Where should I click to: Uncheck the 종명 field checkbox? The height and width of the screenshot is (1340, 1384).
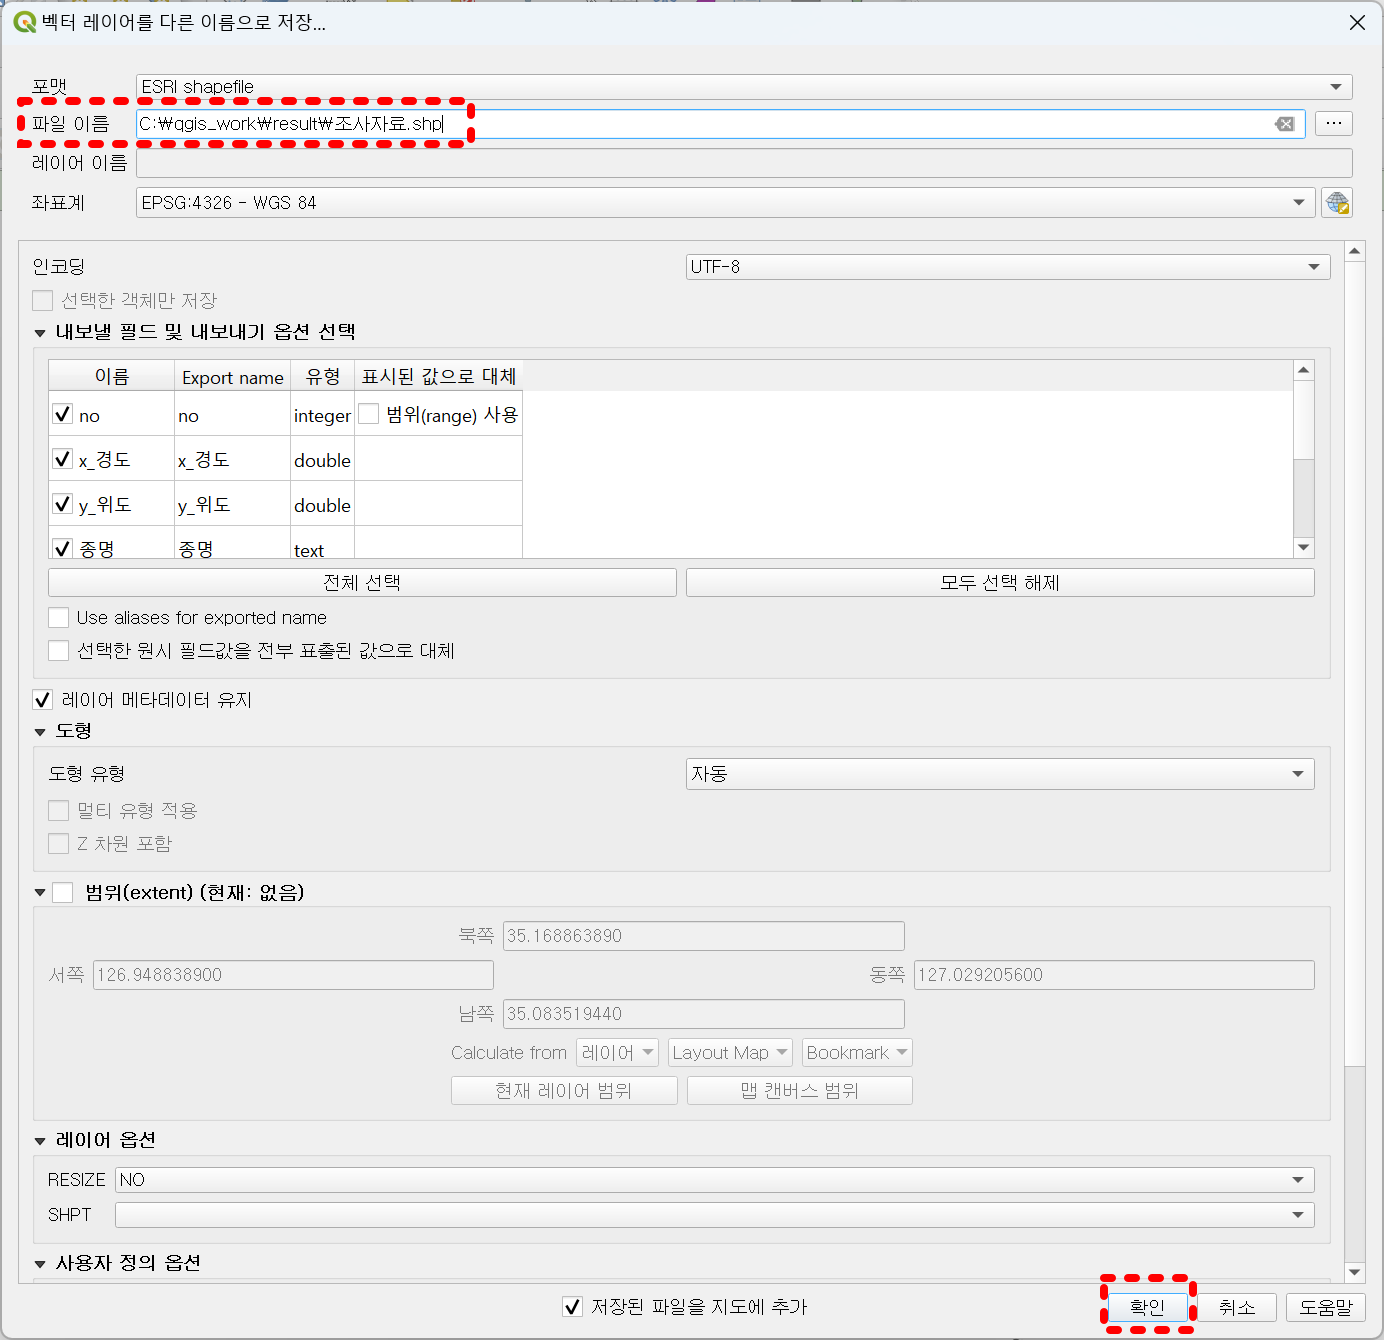tap(62, 548)
